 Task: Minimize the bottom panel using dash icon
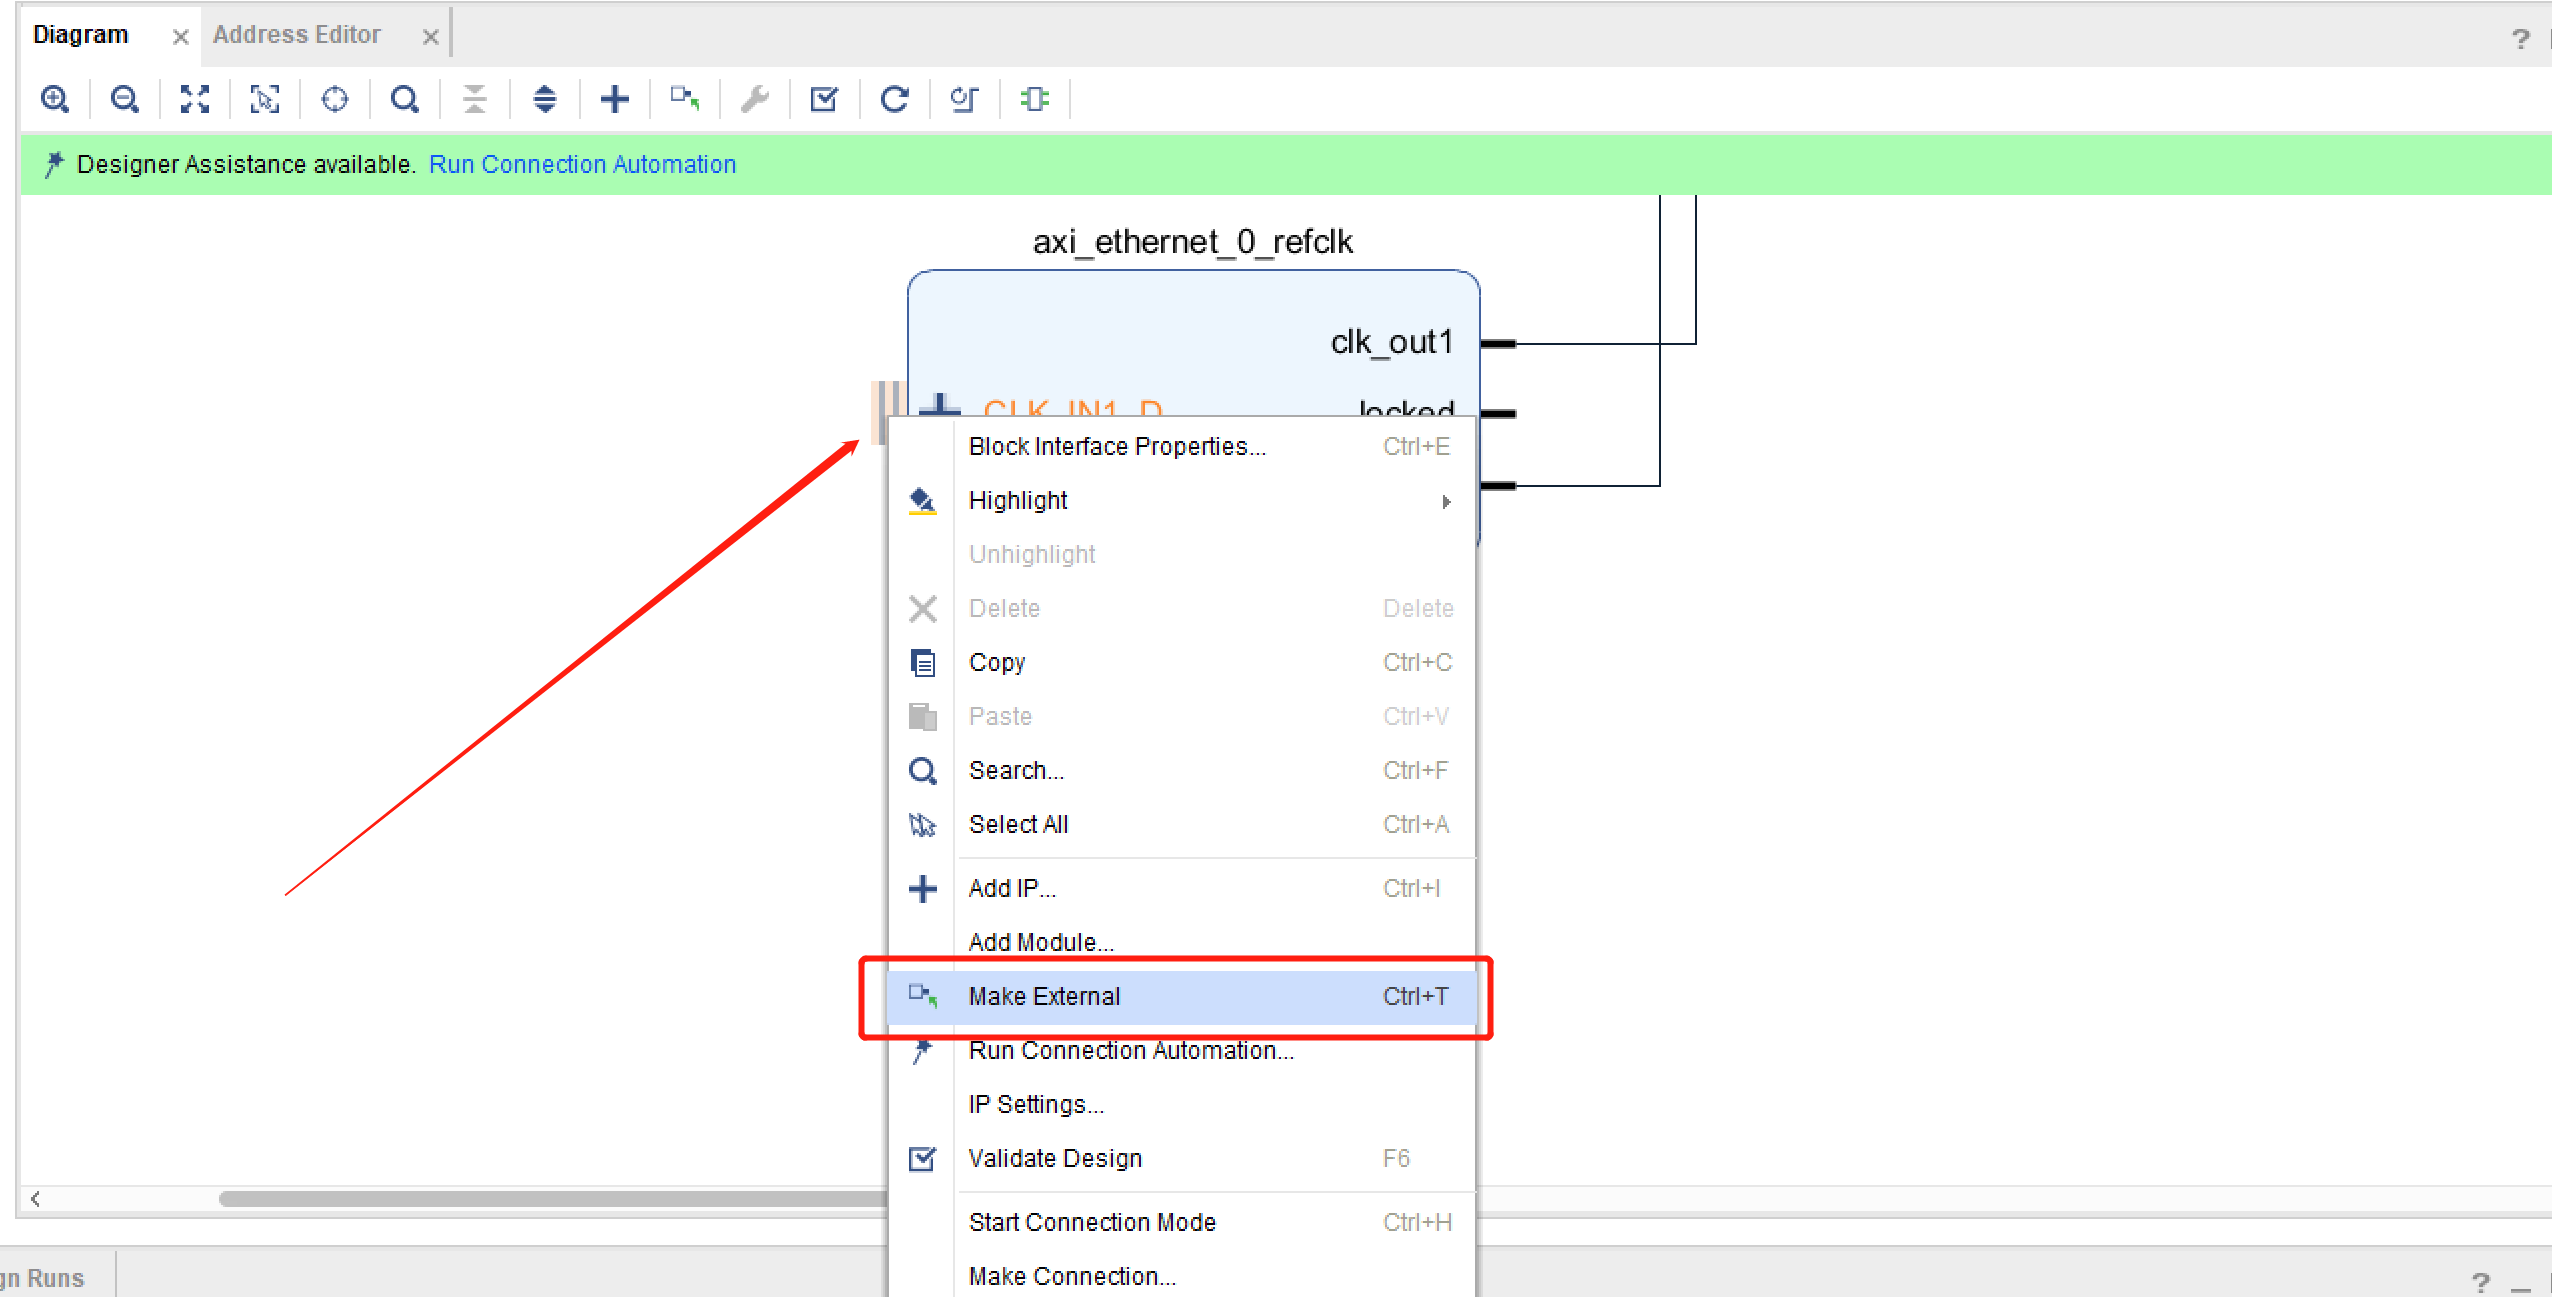click(2521, 1288)
